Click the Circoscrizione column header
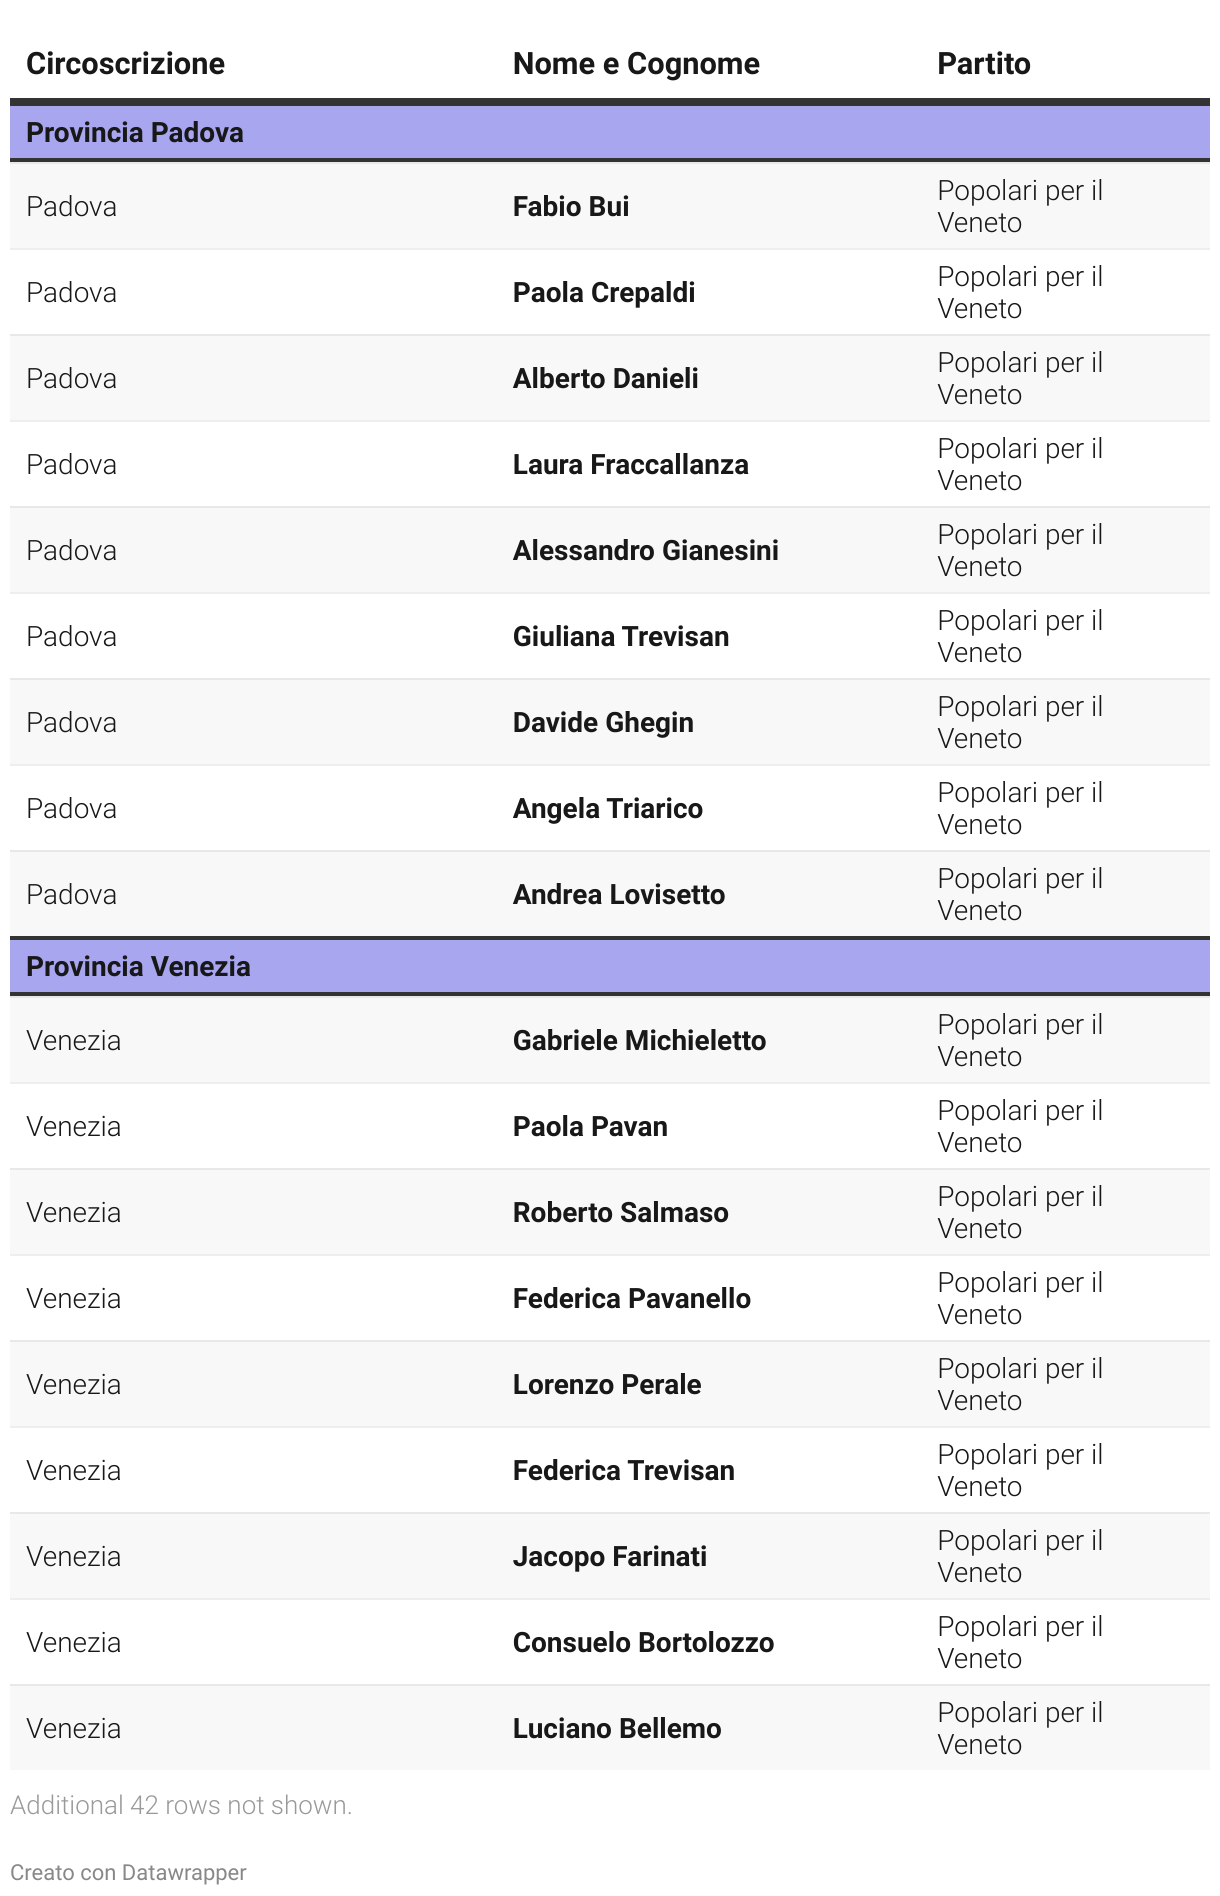This screenshot has width=1220, height=1896. [125, 64]
